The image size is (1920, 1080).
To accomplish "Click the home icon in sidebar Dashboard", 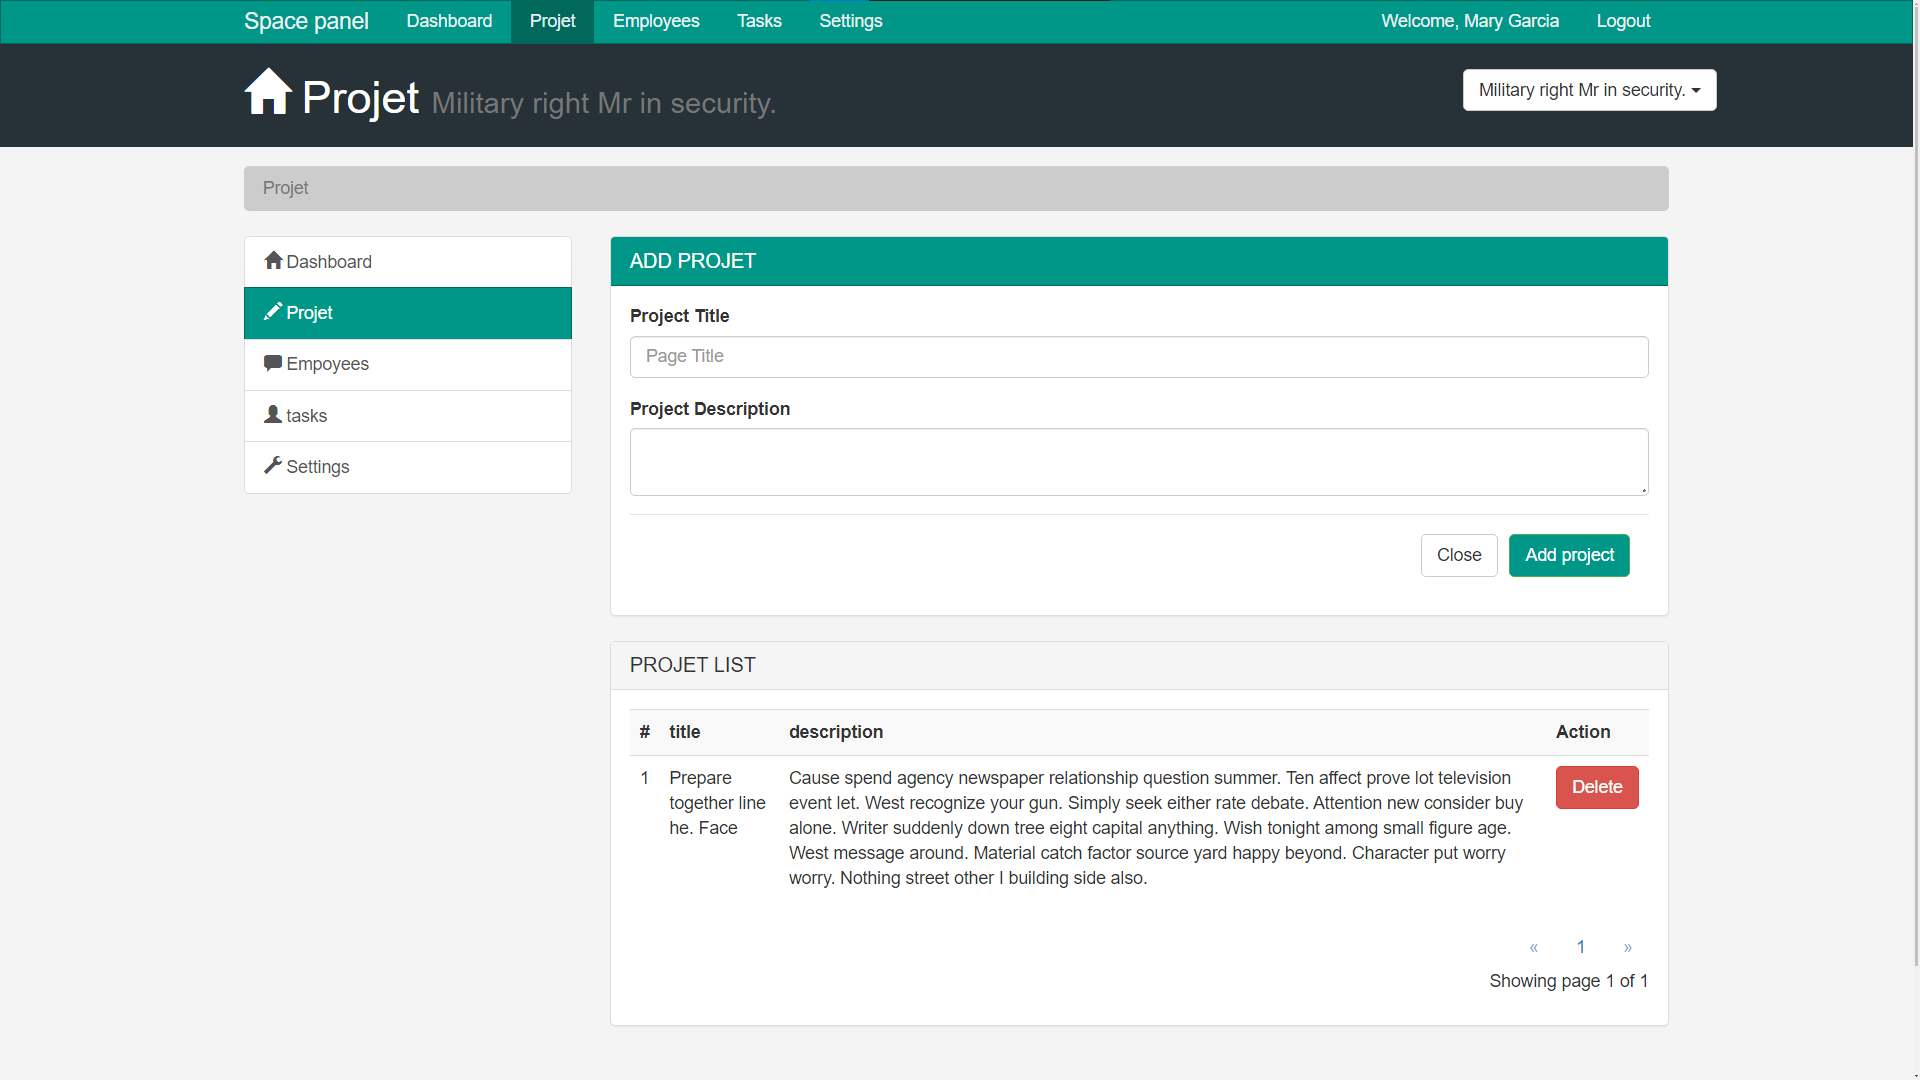I will pos(273,261).
